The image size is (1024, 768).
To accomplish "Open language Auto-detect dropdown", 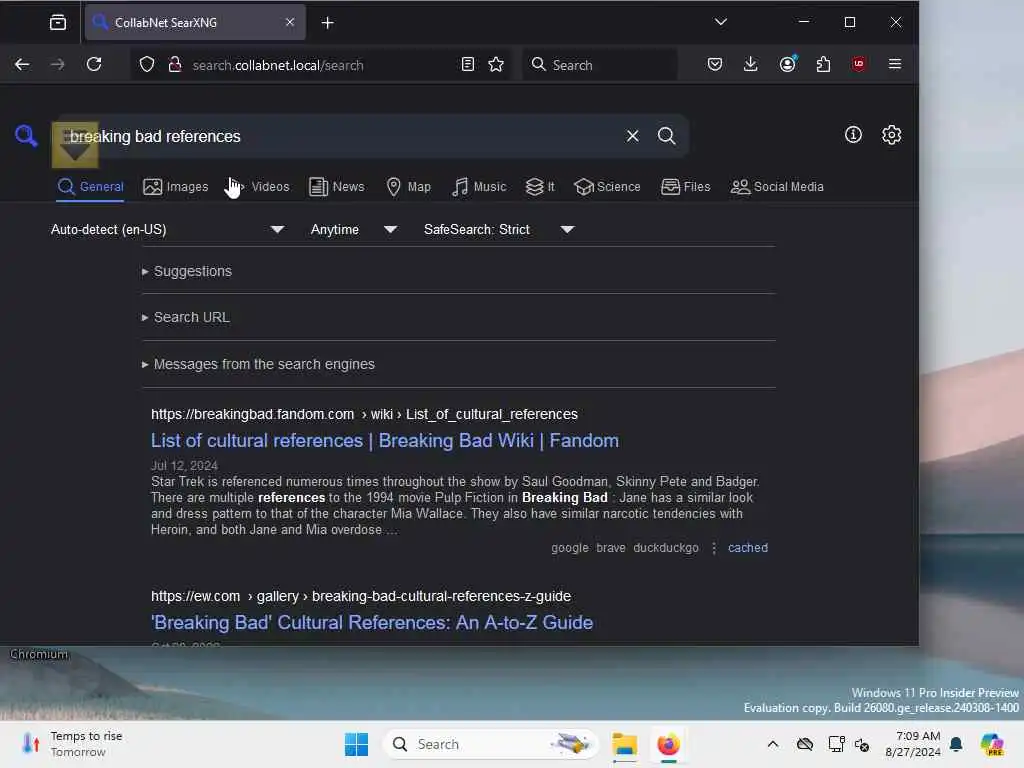I will tap(168, 229).
